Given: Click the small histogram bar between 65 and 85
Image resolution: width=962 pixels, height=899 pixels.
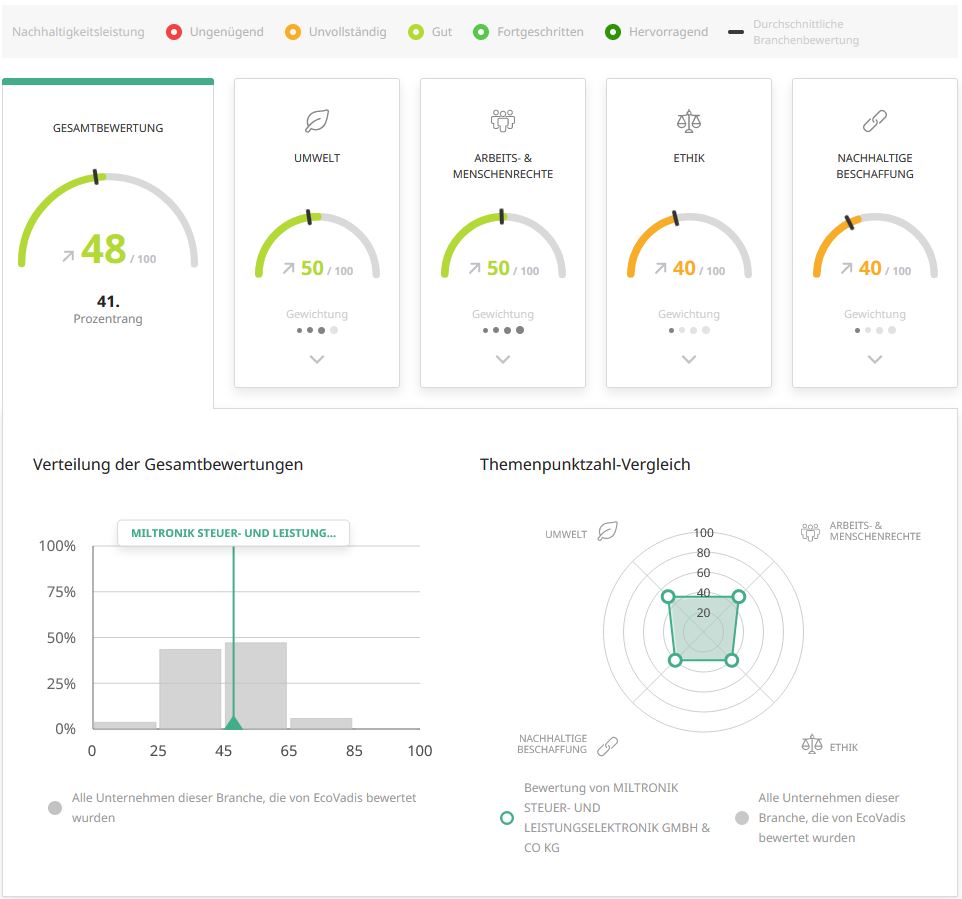Looking at the screenshot, I should 321,723.
